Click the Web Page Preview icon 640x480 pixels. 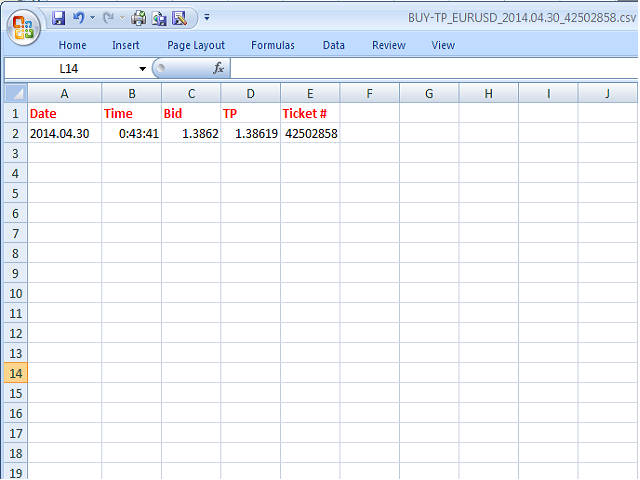click(159, 18)
